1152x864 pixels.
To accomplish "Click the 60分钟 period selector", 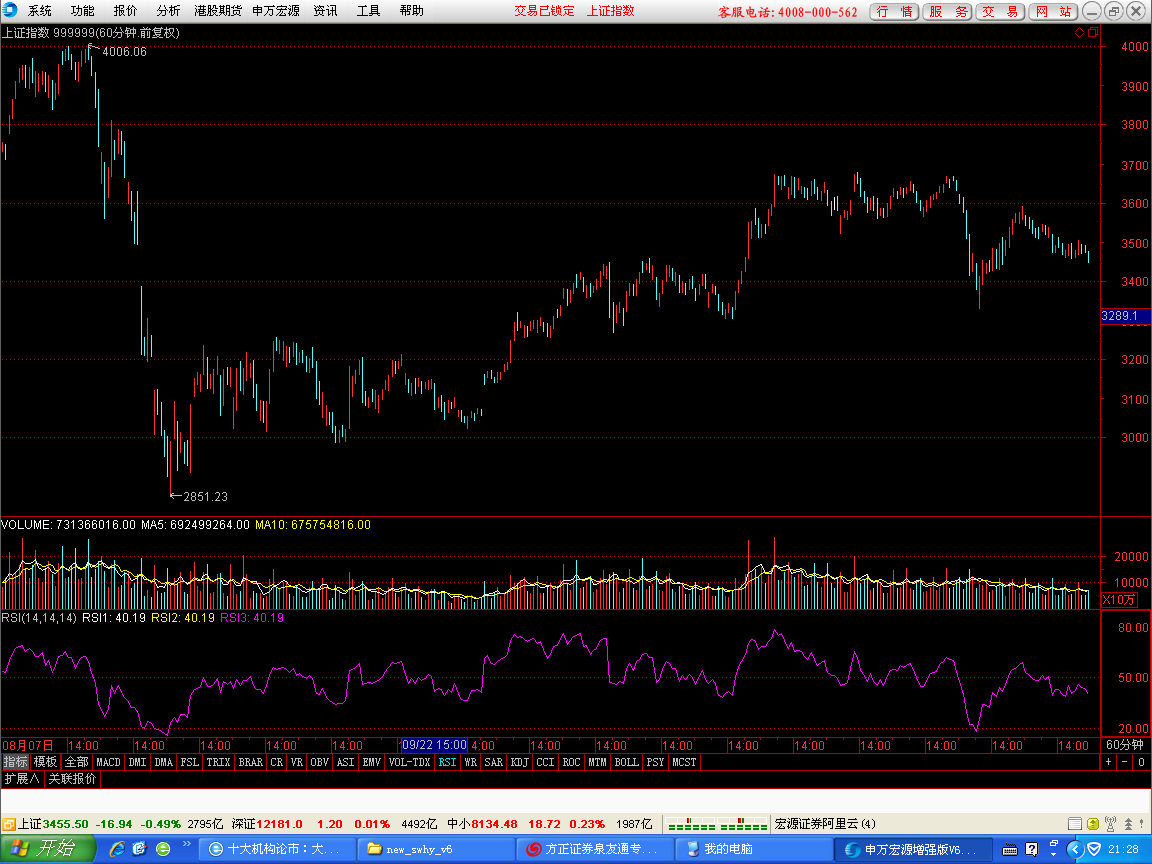I will (1125, 745).
